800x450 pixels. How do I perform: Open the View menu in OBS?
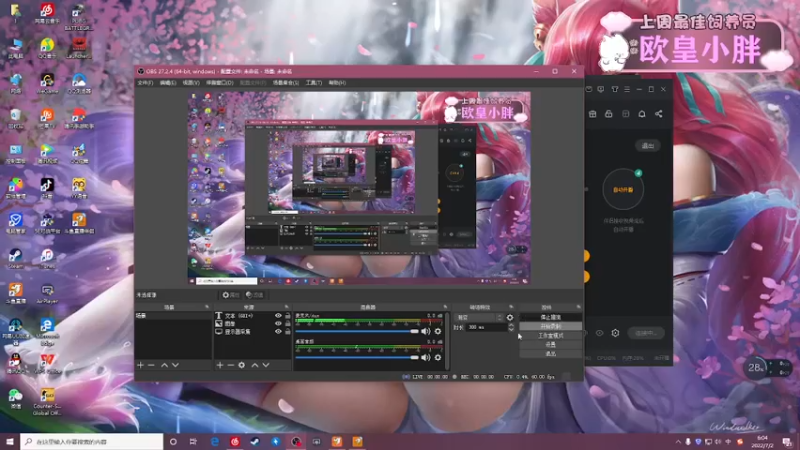pos(191,83)
